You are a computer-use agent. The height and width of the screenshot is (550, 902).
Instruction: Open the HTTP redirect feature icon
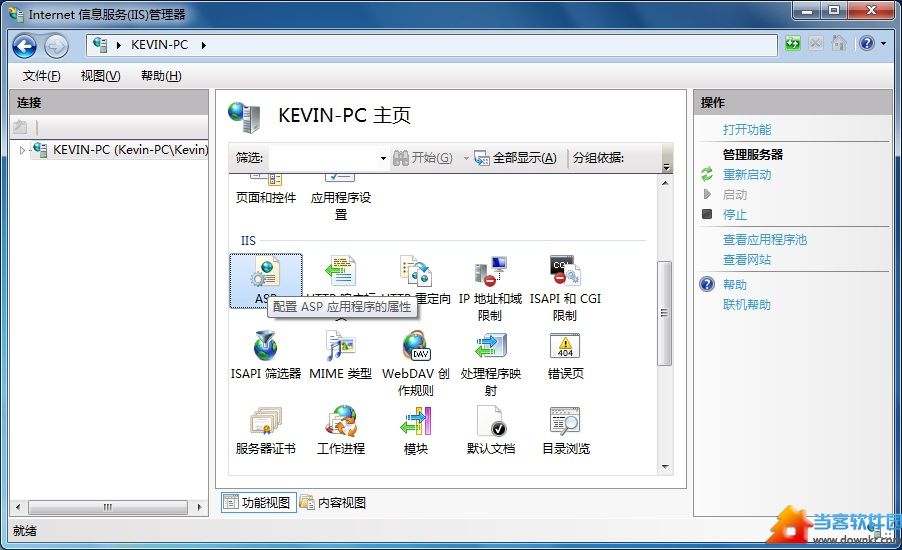pos(416,272)
